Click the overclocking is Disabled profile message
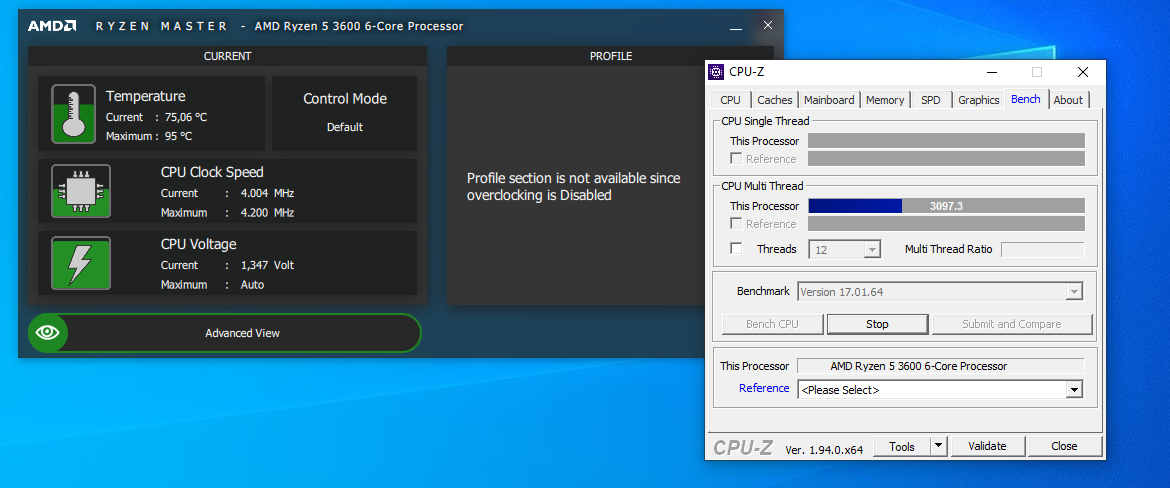This screenshot has height=488, width=1170. pos(574,187)
